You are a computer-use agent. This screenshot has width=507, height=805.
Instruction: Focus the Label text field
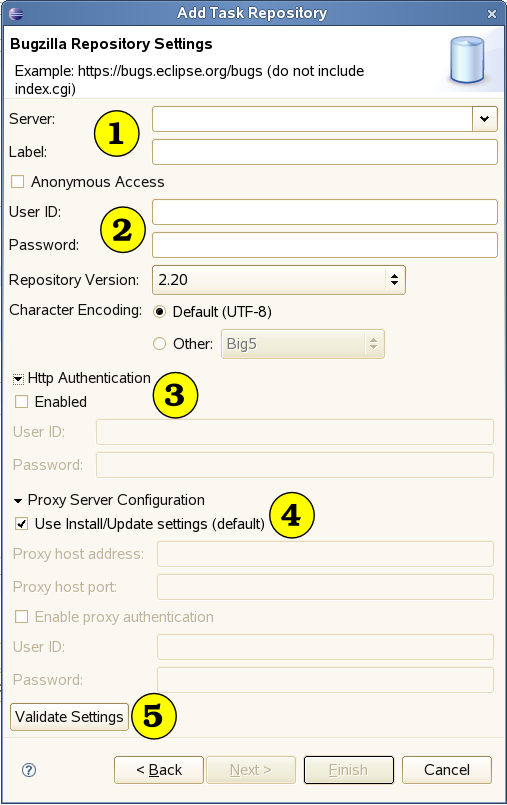[x=325, y=152]
